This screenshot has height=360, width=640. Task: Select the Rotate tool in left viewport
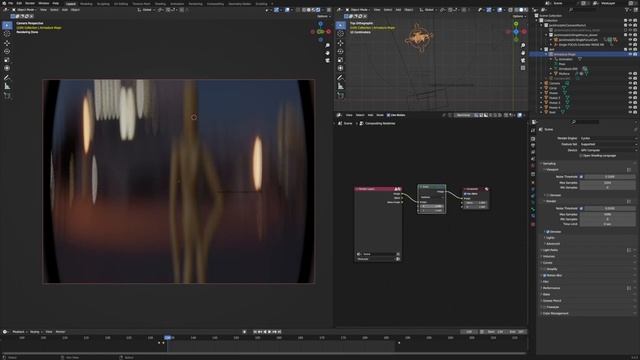click(7, 51)
